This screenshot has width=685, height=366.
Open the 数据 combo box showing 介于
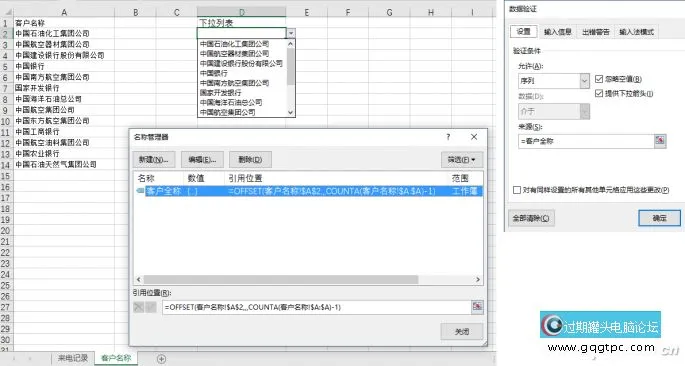(x=554, y=111)
